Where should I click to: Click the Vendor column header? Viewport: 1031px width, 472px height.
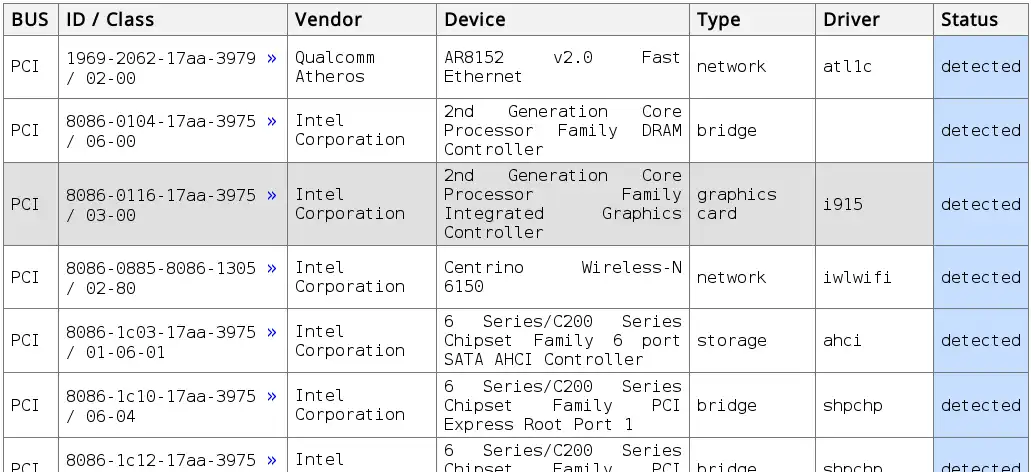point(362,20)
